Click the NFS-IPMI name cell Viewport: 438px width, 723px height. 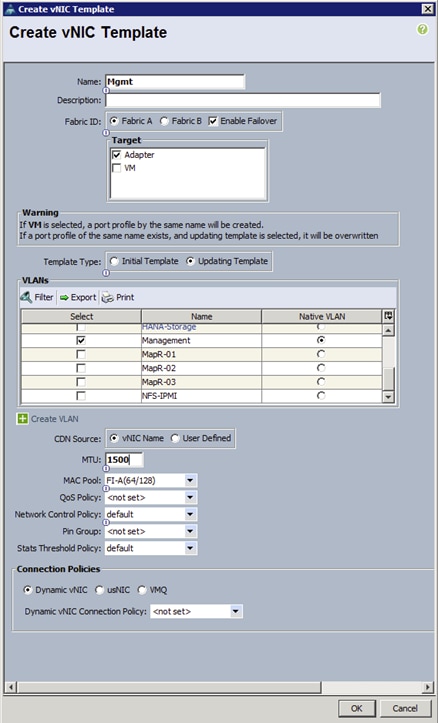click(201, 396)
